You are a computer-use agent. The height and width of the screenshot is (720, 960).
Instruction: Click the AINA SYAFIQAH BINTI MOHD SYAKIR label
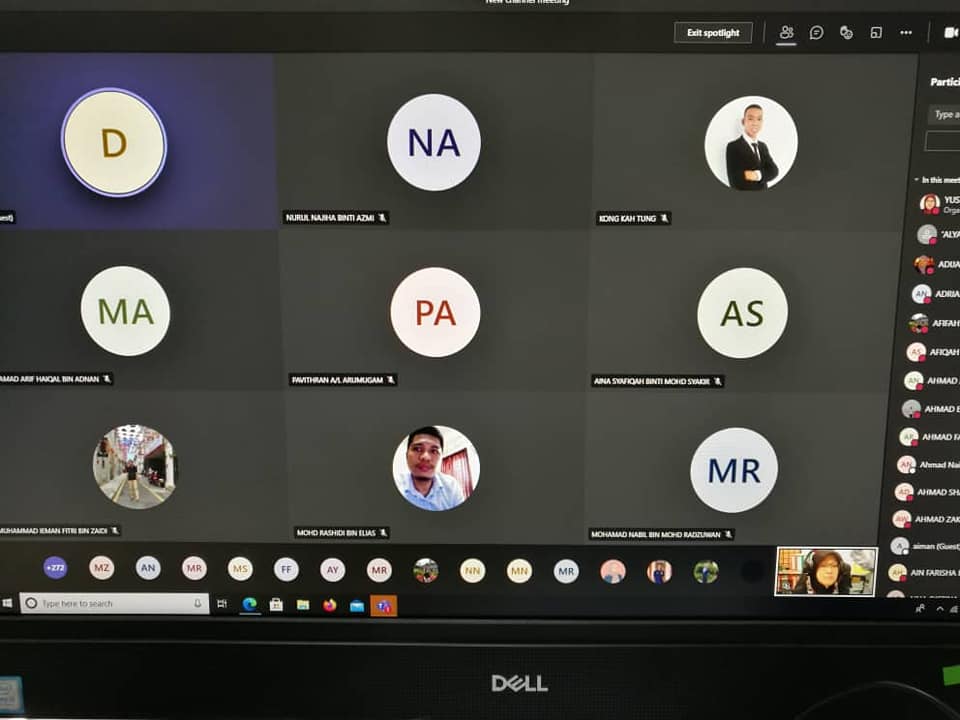click(651, 381)
